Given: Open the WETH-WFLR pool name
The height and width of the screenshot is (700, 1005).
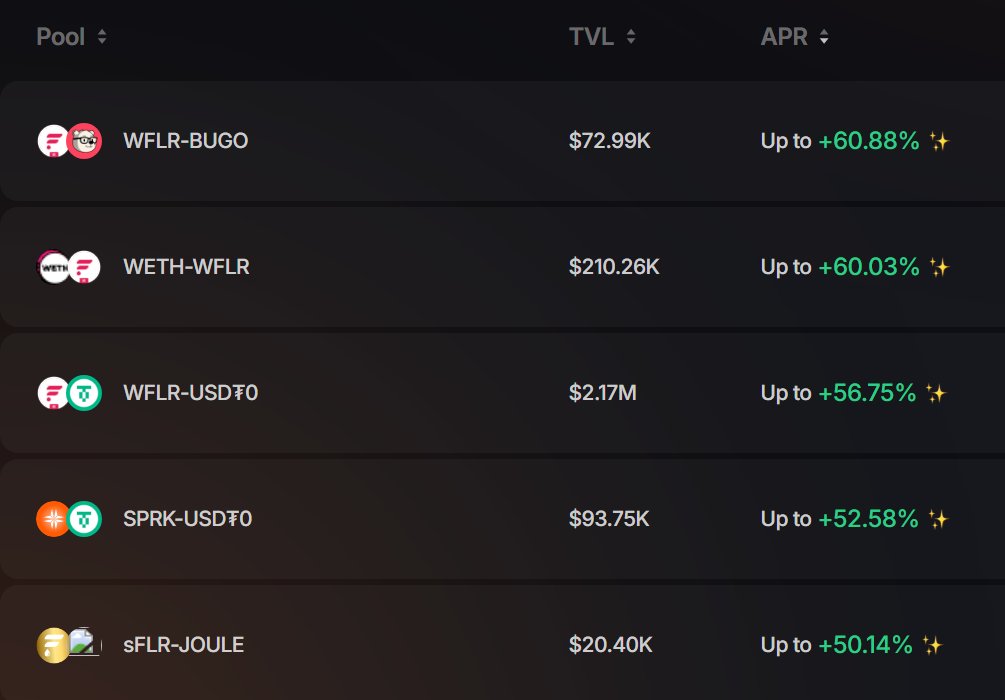Looking at the screenshot, I should pos(186,267).
